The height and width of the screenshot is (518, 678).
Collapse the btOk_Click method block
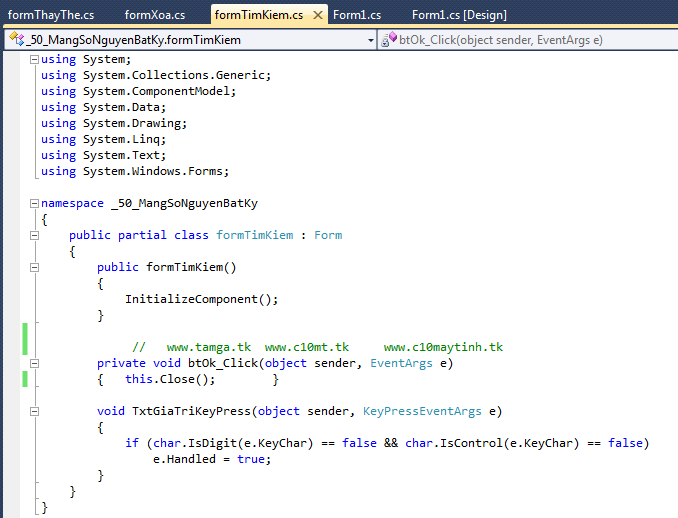coord(35,363)
